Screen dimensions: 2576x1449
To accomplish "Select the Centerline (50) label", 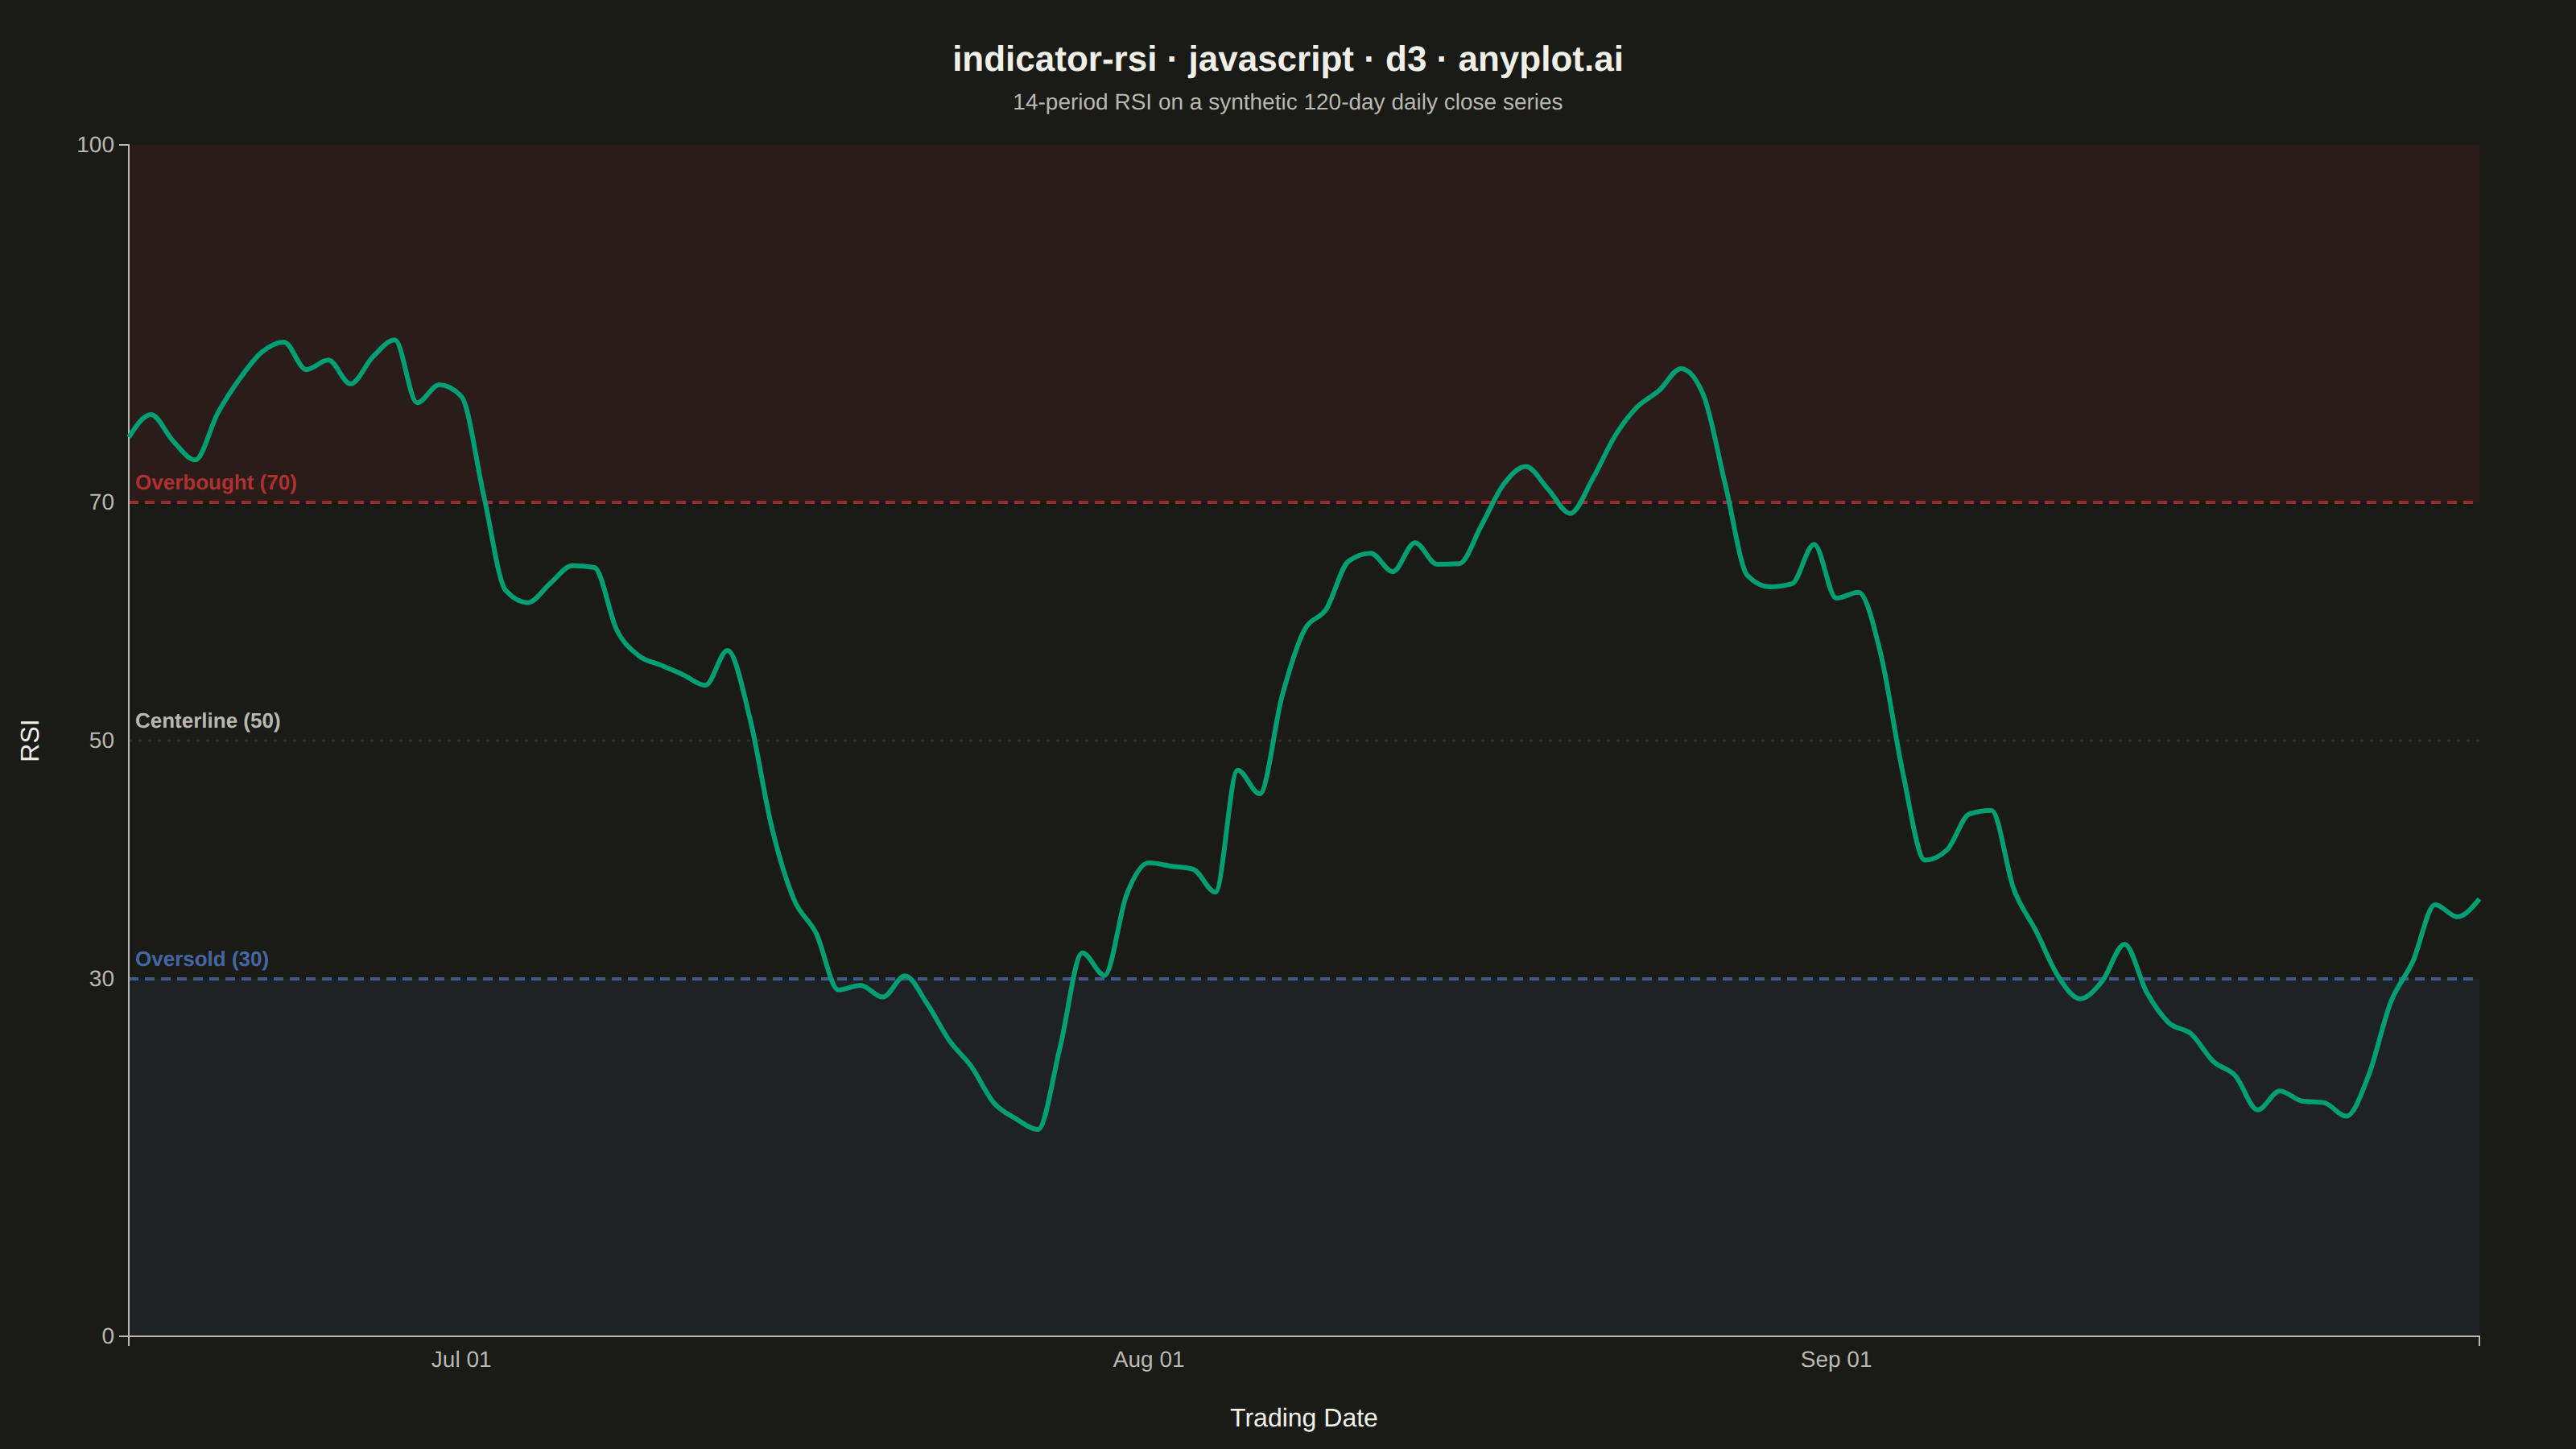I will (x=208, y=720).
